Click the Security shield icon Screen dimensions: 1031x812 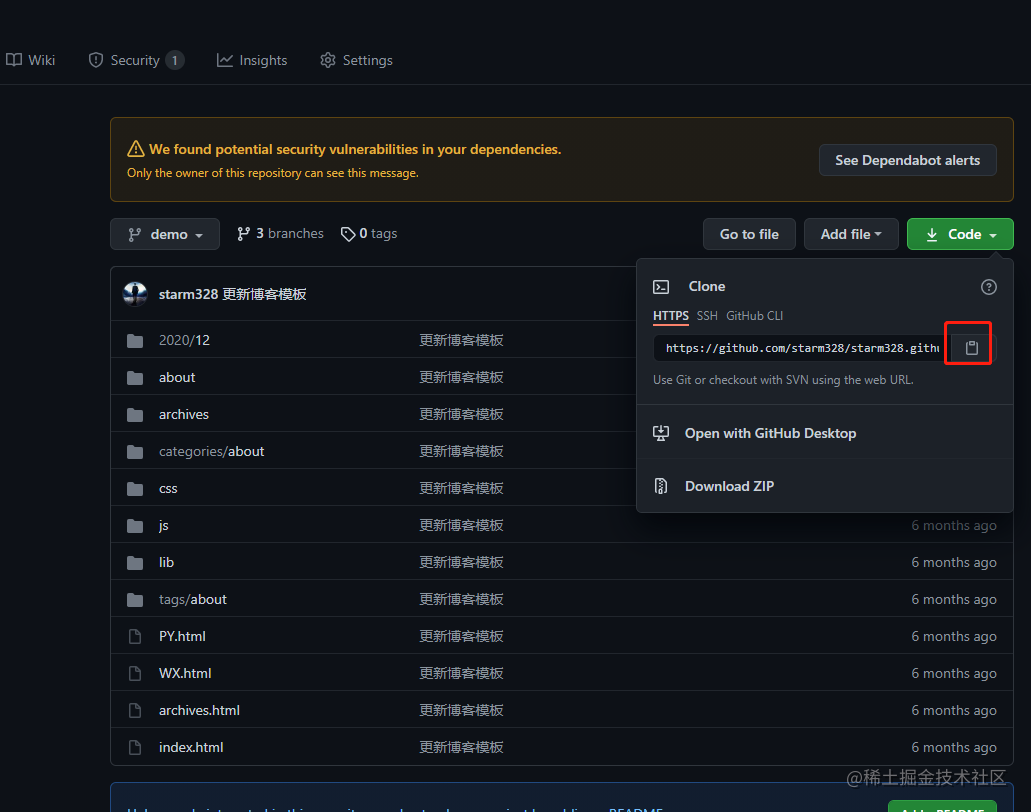pyautogui.click(x=96, y=60)
